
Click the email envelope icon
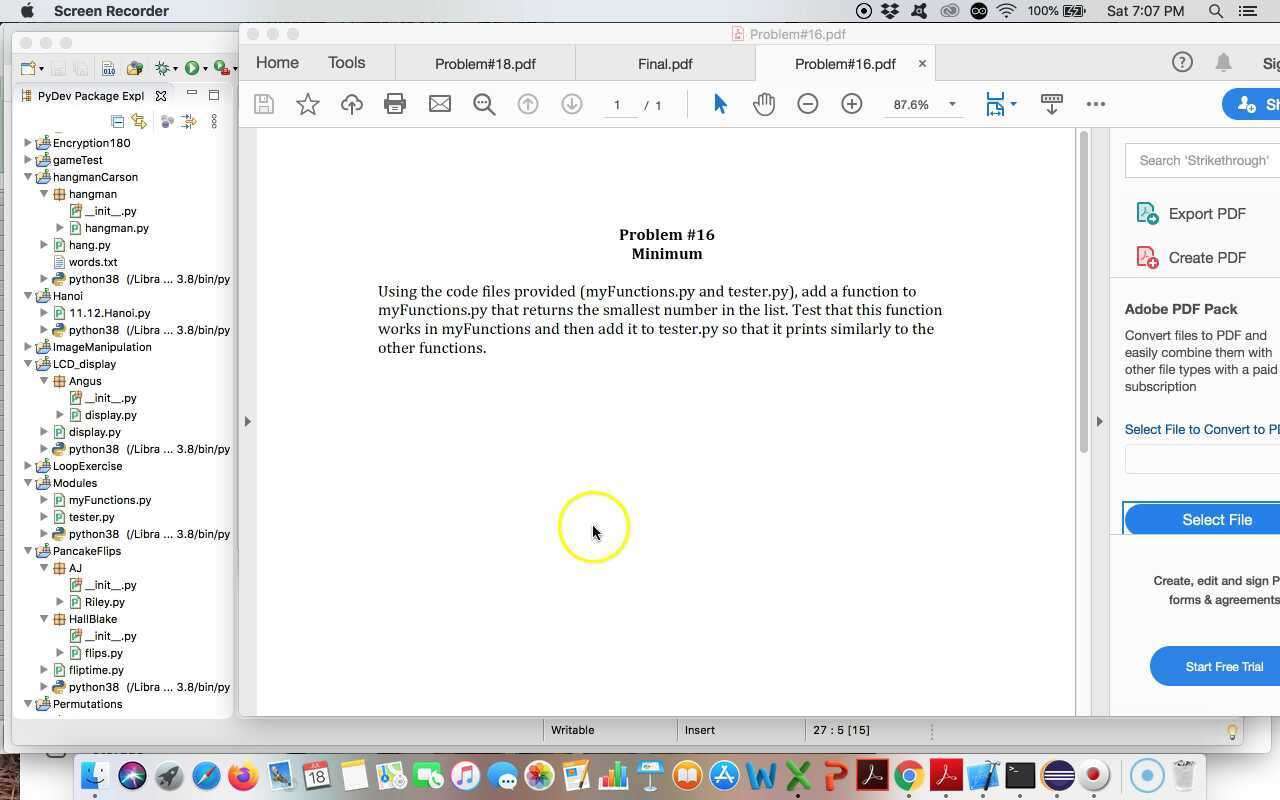(x=440, y=104)
